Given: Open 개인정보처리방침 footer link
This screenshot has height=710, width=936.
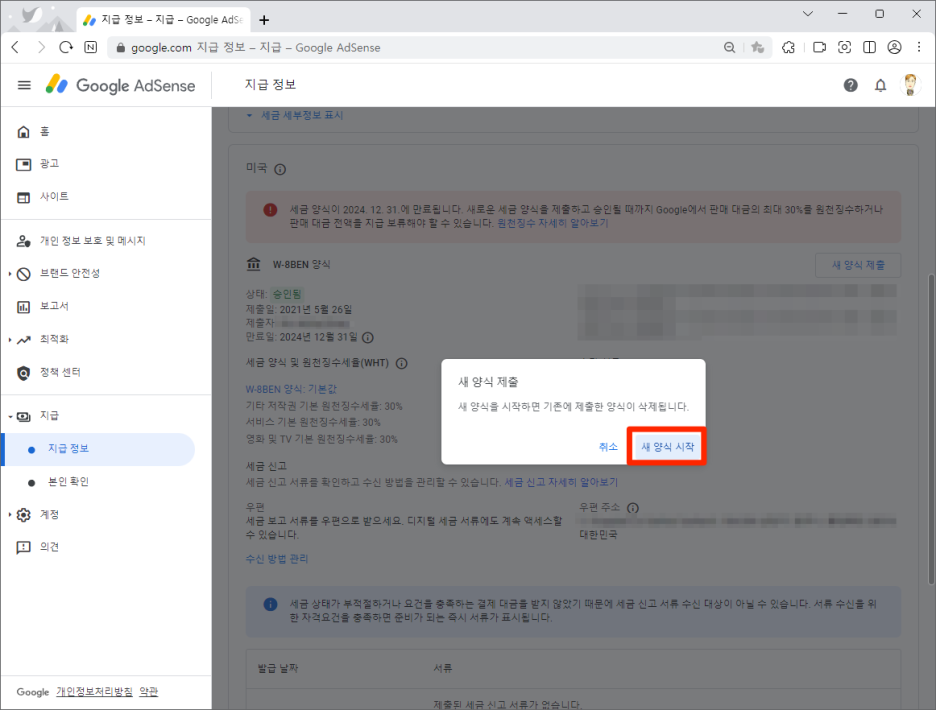Looking at the screenshot, I should 94,691.
